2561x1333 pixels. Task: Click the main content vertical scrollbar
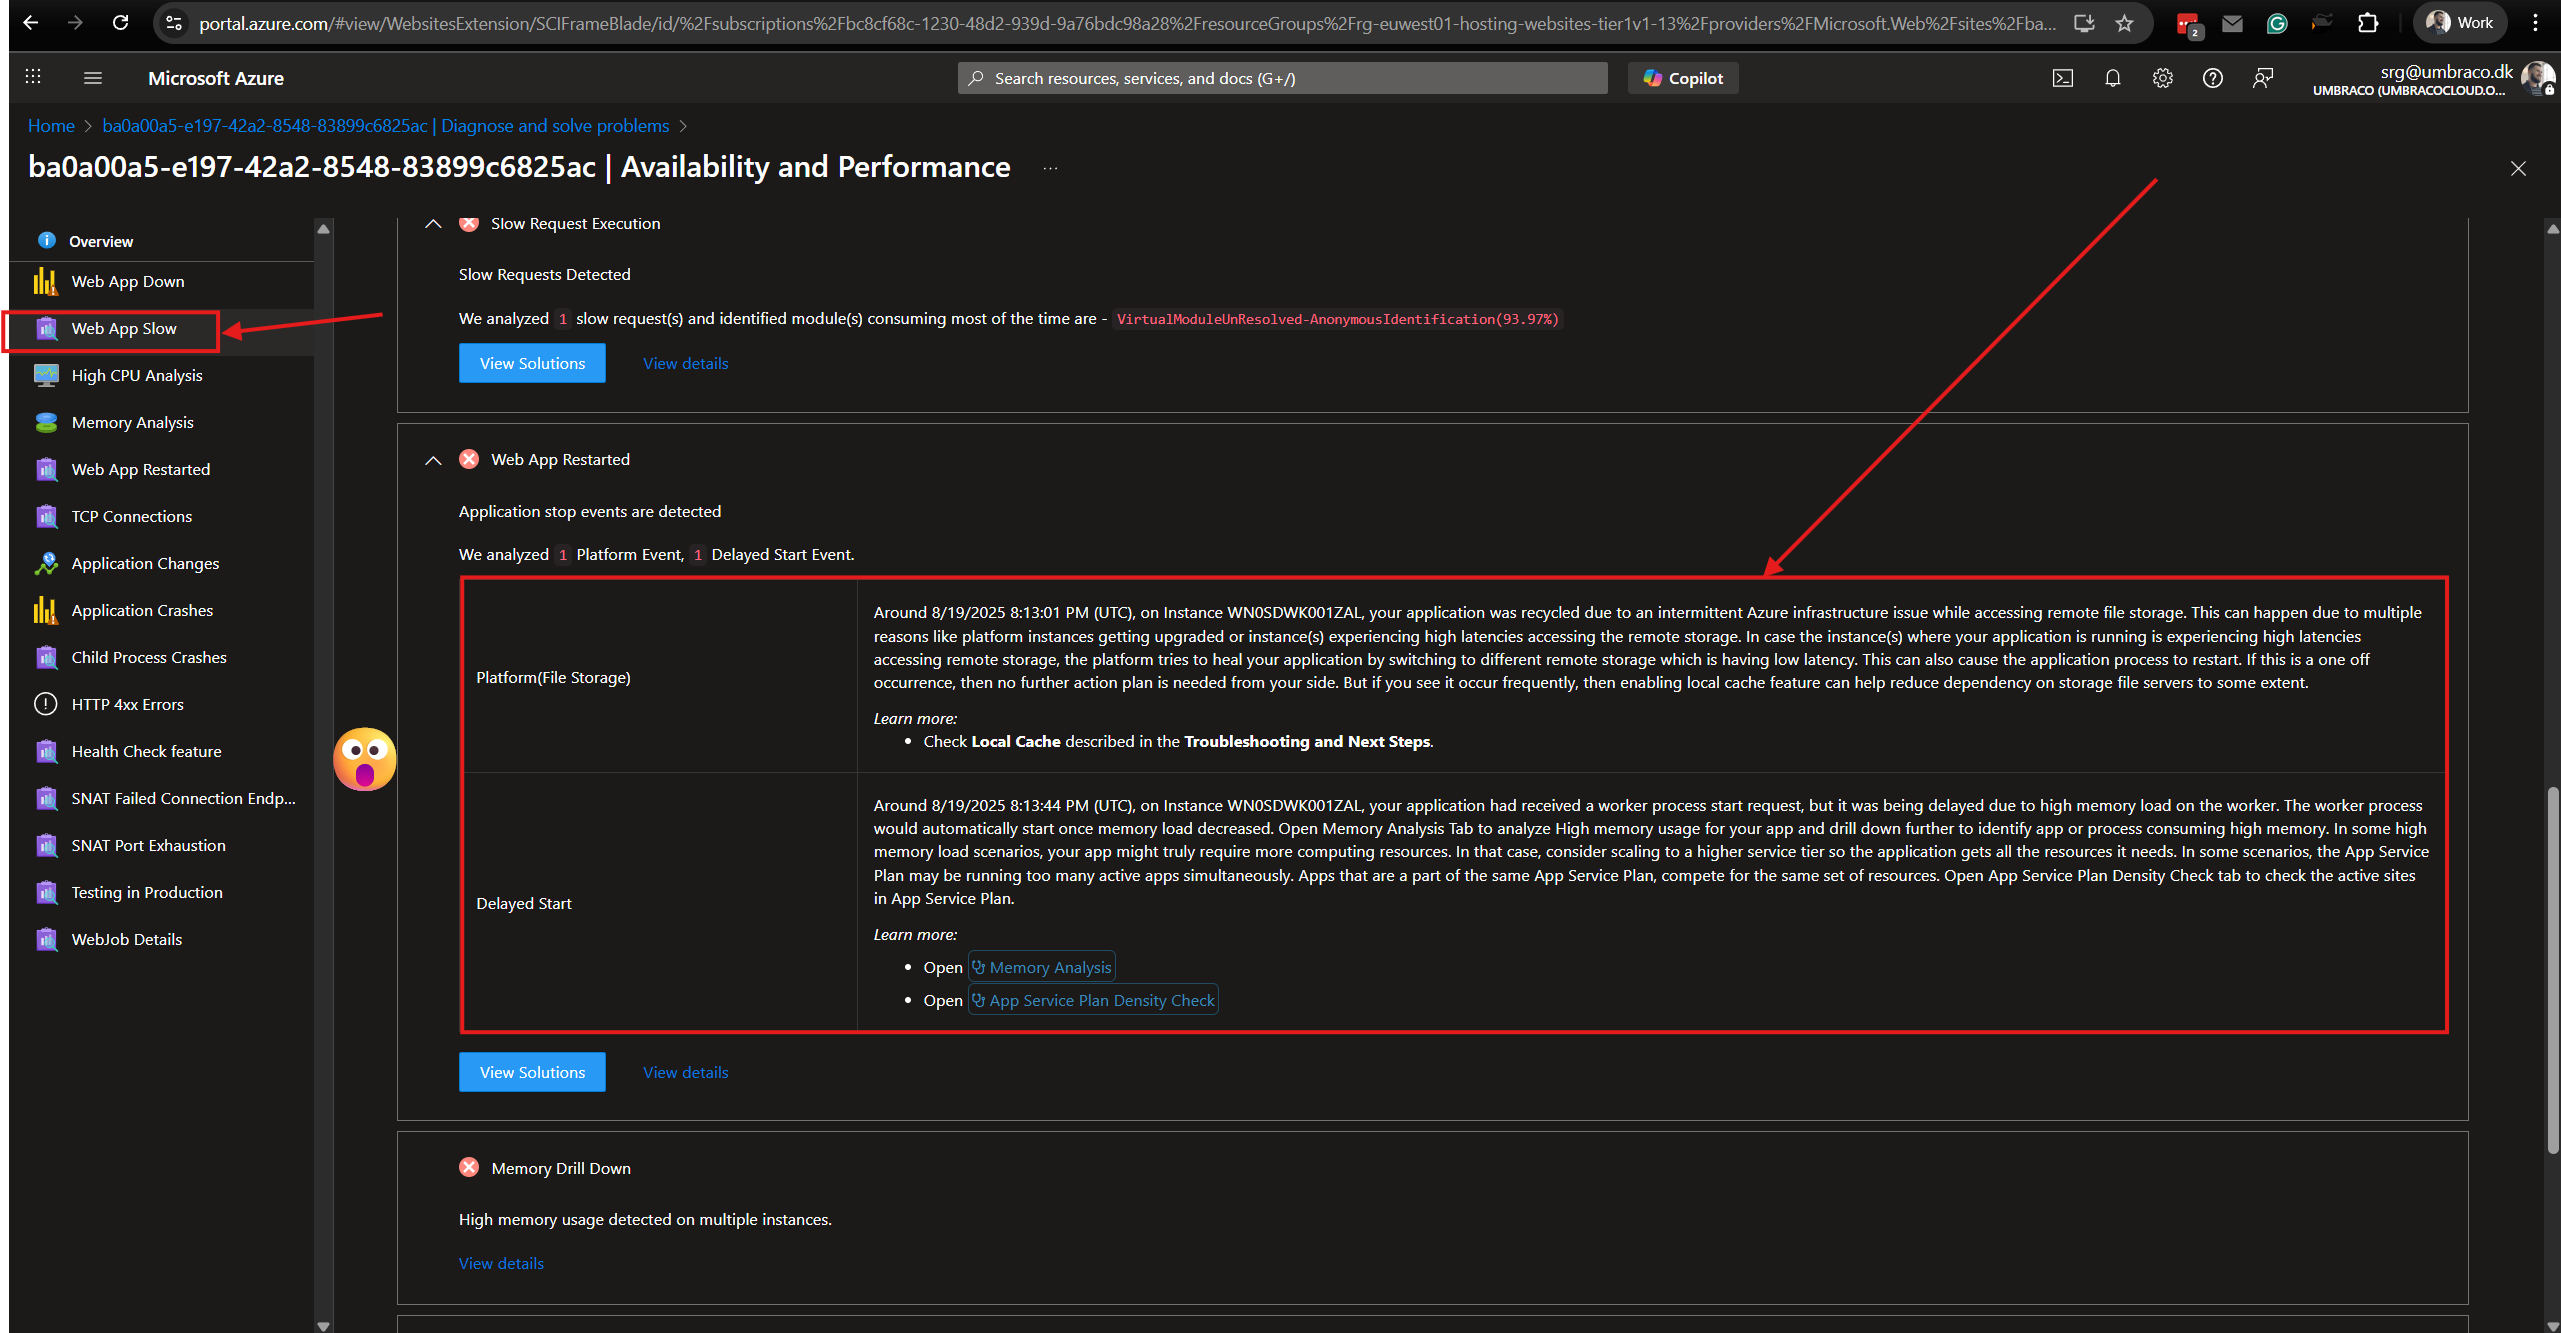[x=2551, y=970]
